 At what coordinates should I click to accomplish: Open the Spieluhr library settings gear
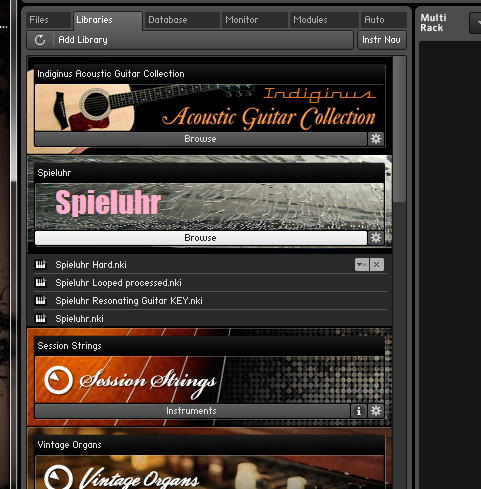(376, 238)
